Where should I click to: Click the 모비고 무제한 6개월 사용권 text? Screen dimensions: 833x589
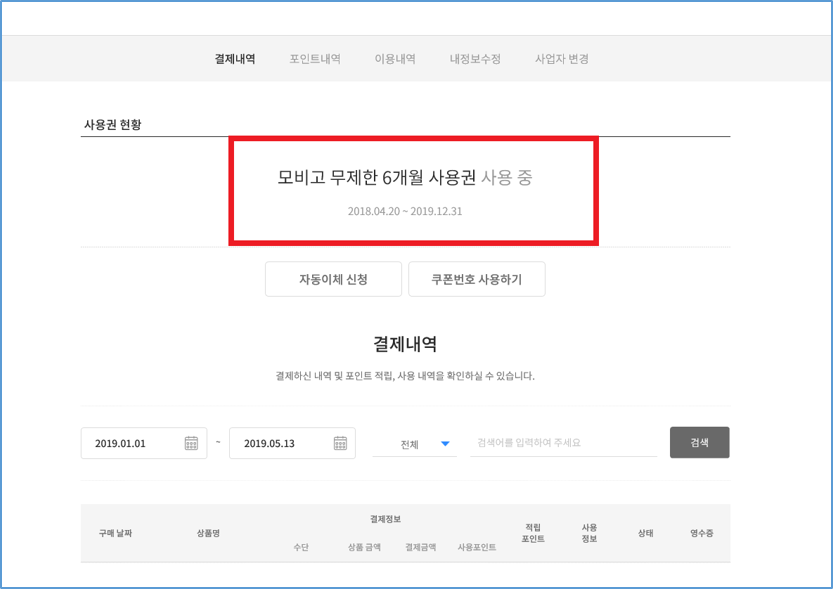(377, 177)
